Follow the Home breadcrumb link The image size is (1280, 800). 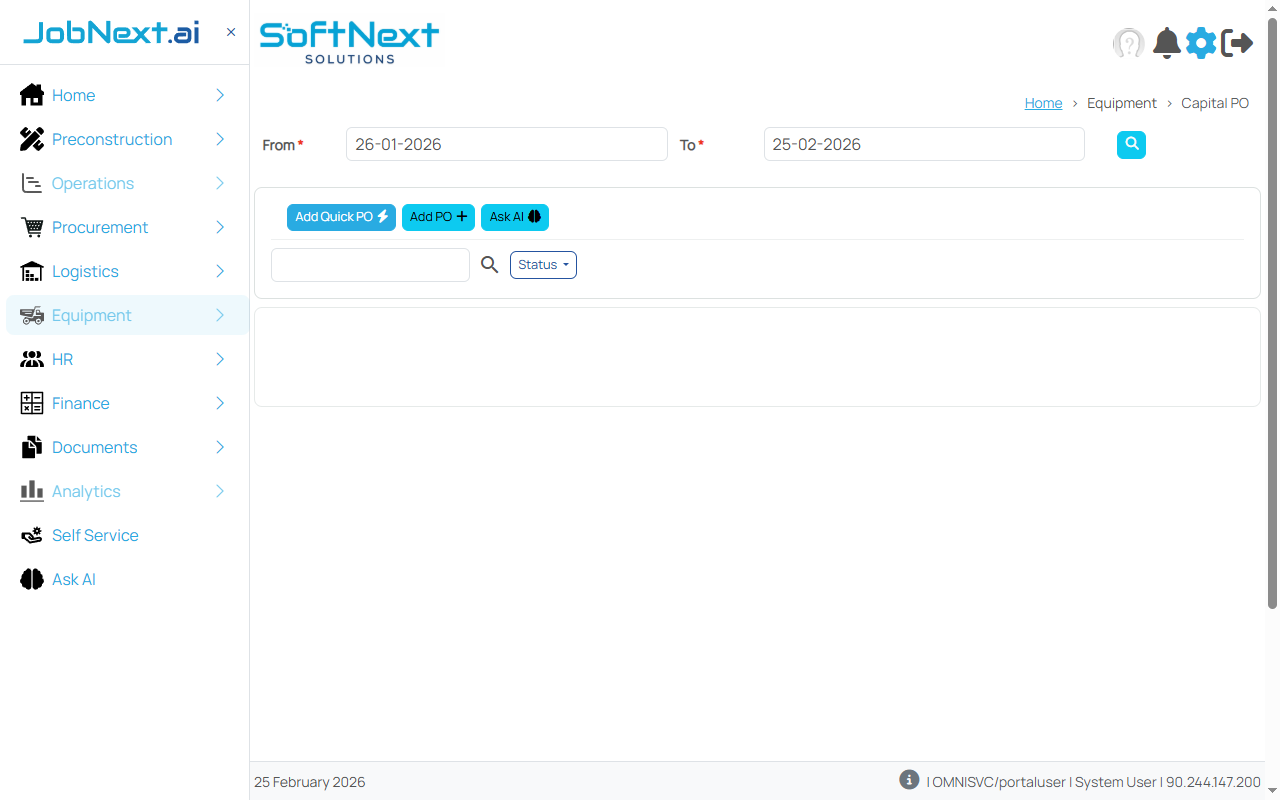click(1043, 103)
